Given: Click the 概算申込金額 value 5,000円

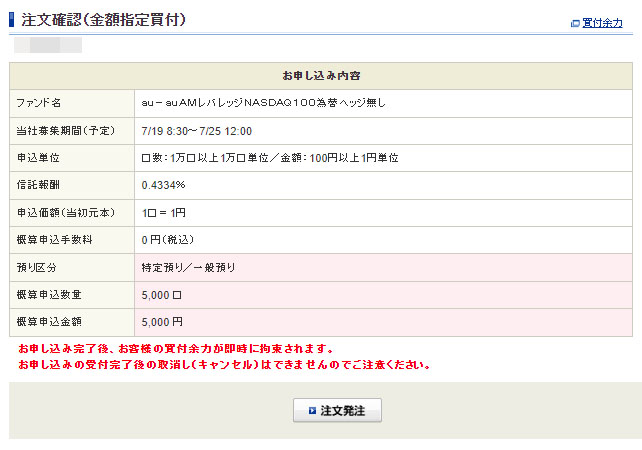Looking at the screenshot, I should coord(163,322).
